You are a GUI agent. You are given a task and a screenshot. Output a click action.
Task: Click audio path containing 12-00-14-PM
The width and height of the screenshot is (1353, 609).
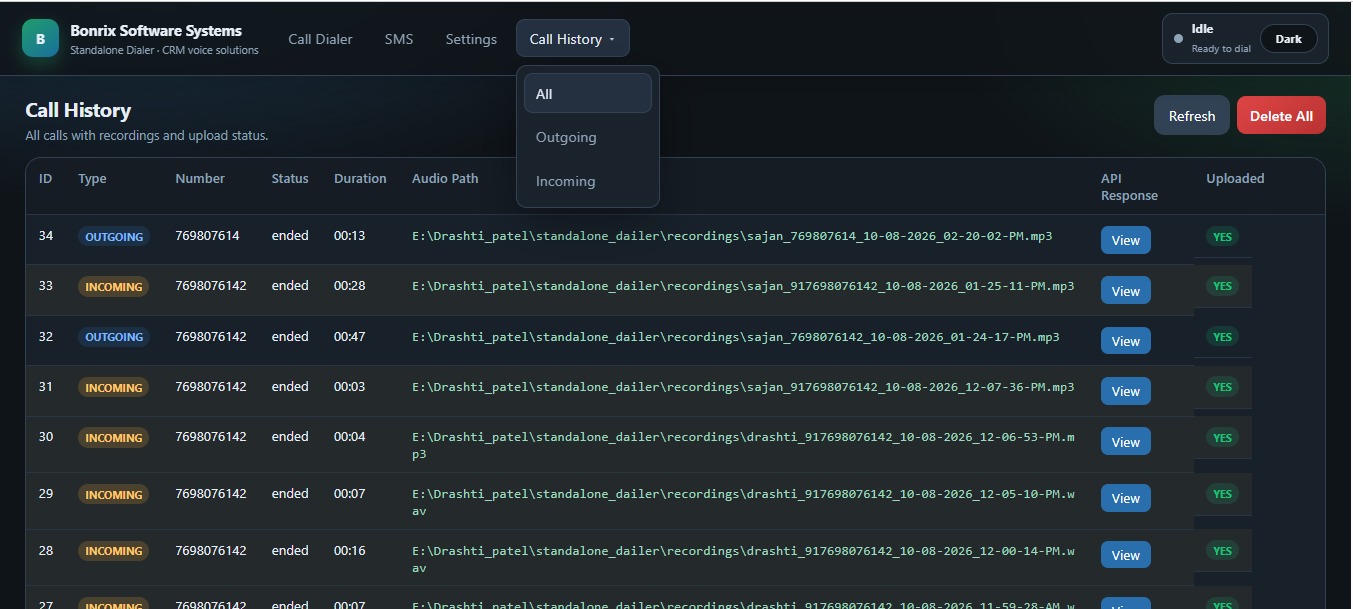pyautogui.click(x=743, y=559)
